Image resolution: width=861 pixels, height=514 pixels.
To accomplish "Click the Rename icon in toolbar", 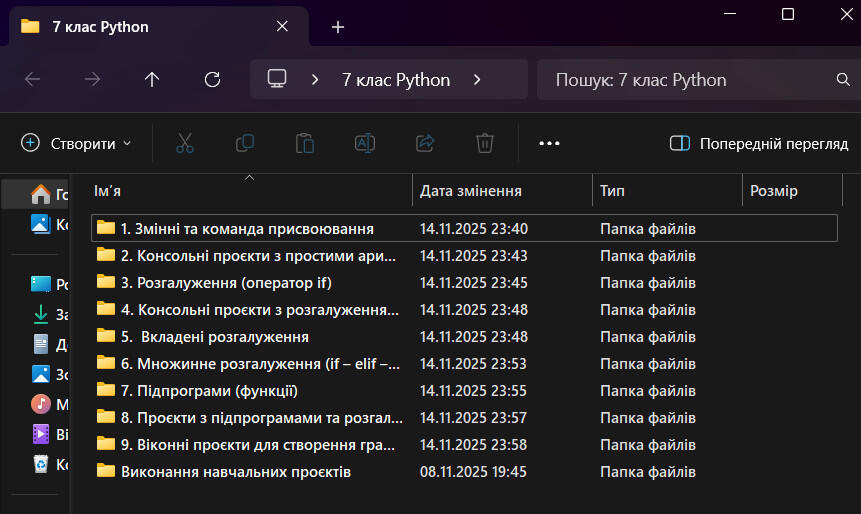I will click(365, 143).
